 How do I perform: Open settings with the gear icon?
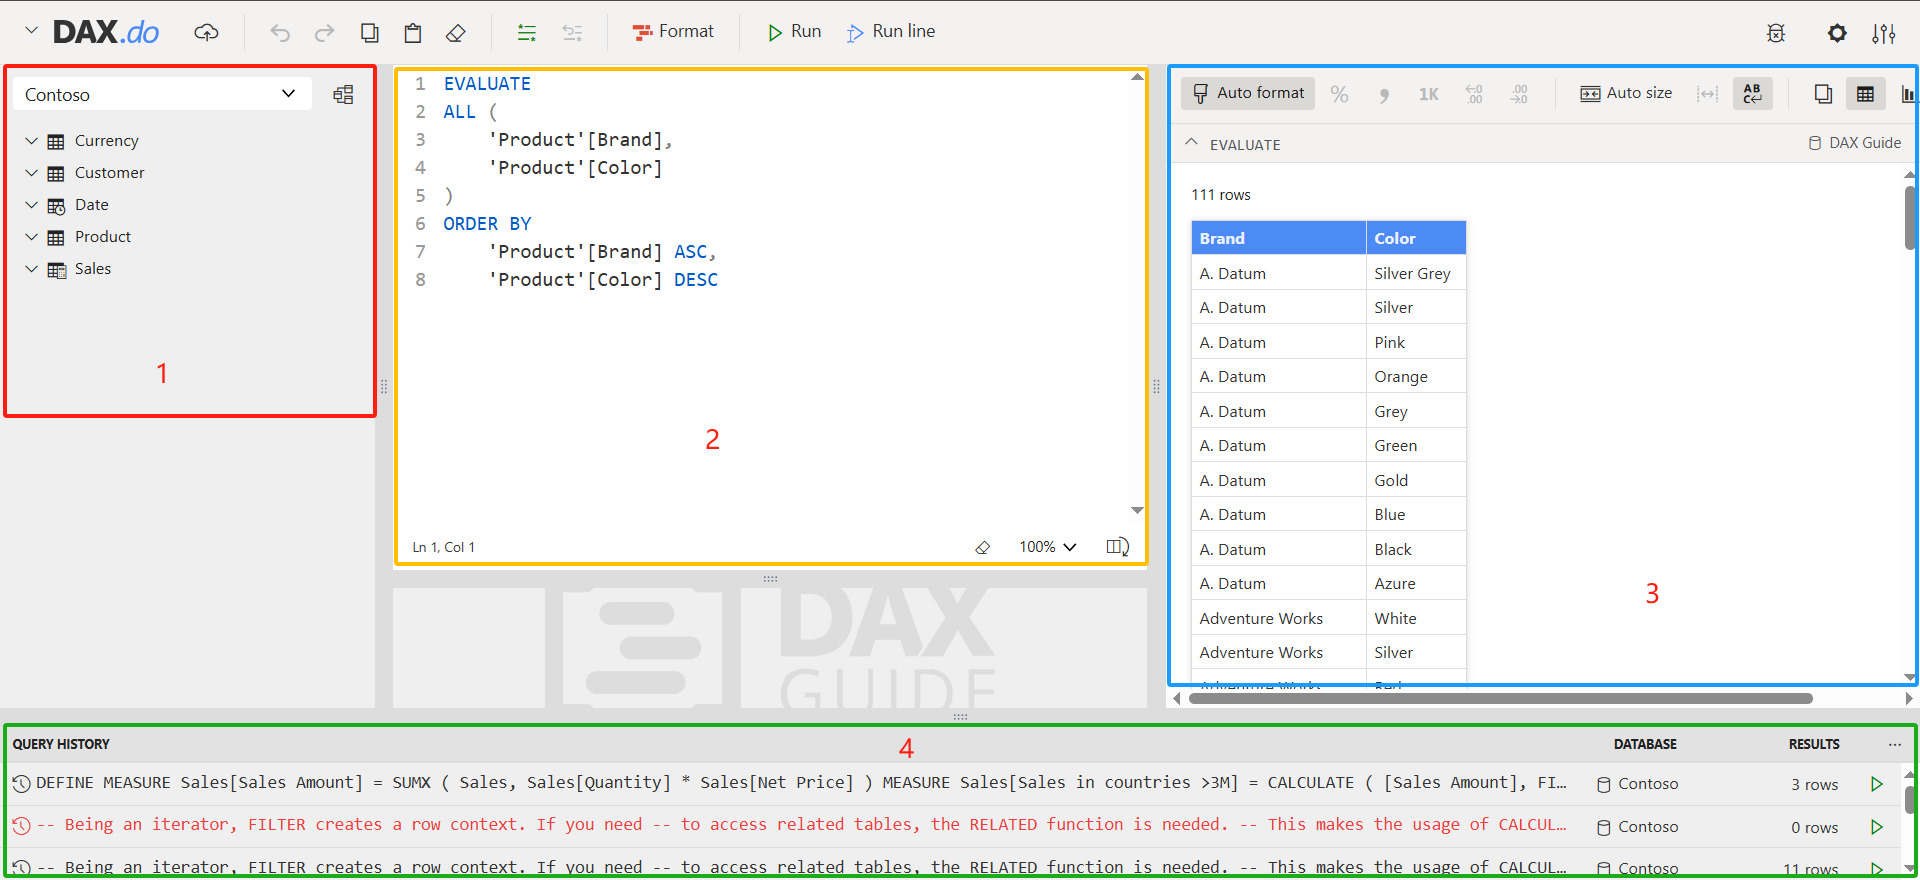tap(1837, 33)
